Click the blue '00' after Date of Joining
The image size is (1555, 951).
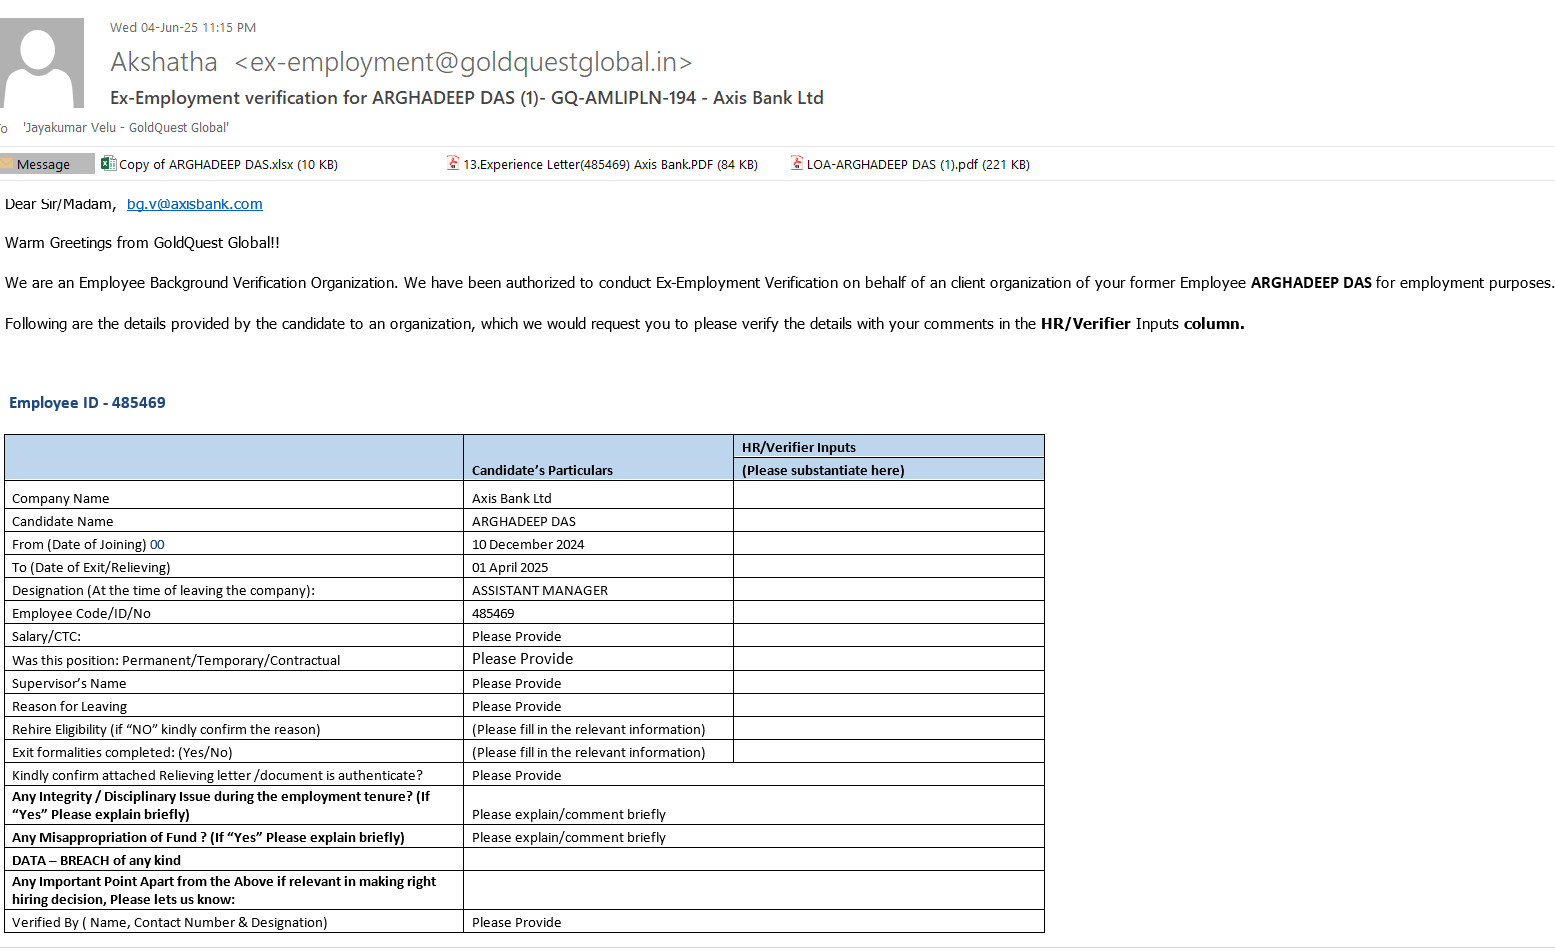click(157, 545)
